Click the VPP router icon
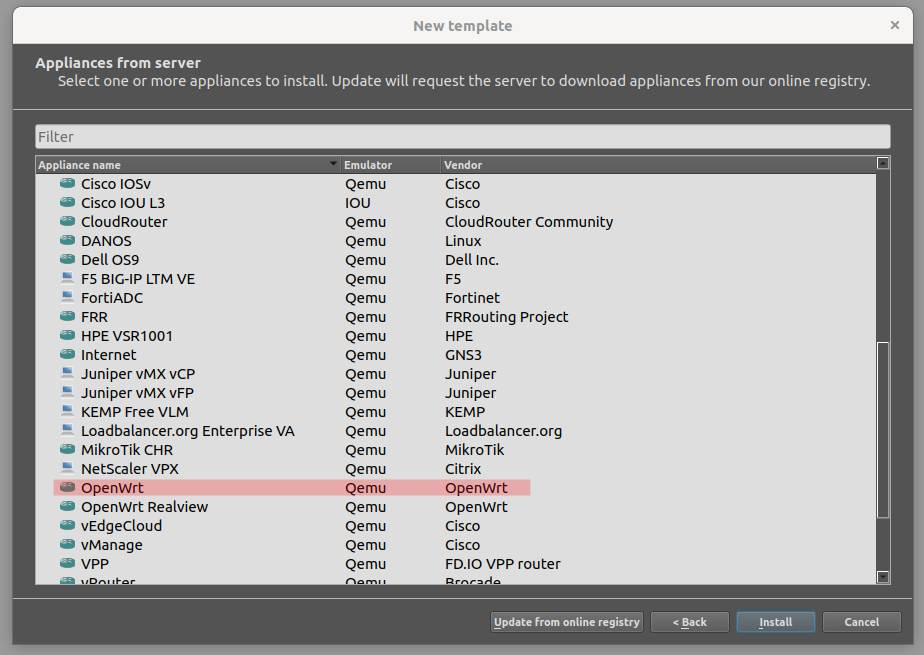 point(67,564)
